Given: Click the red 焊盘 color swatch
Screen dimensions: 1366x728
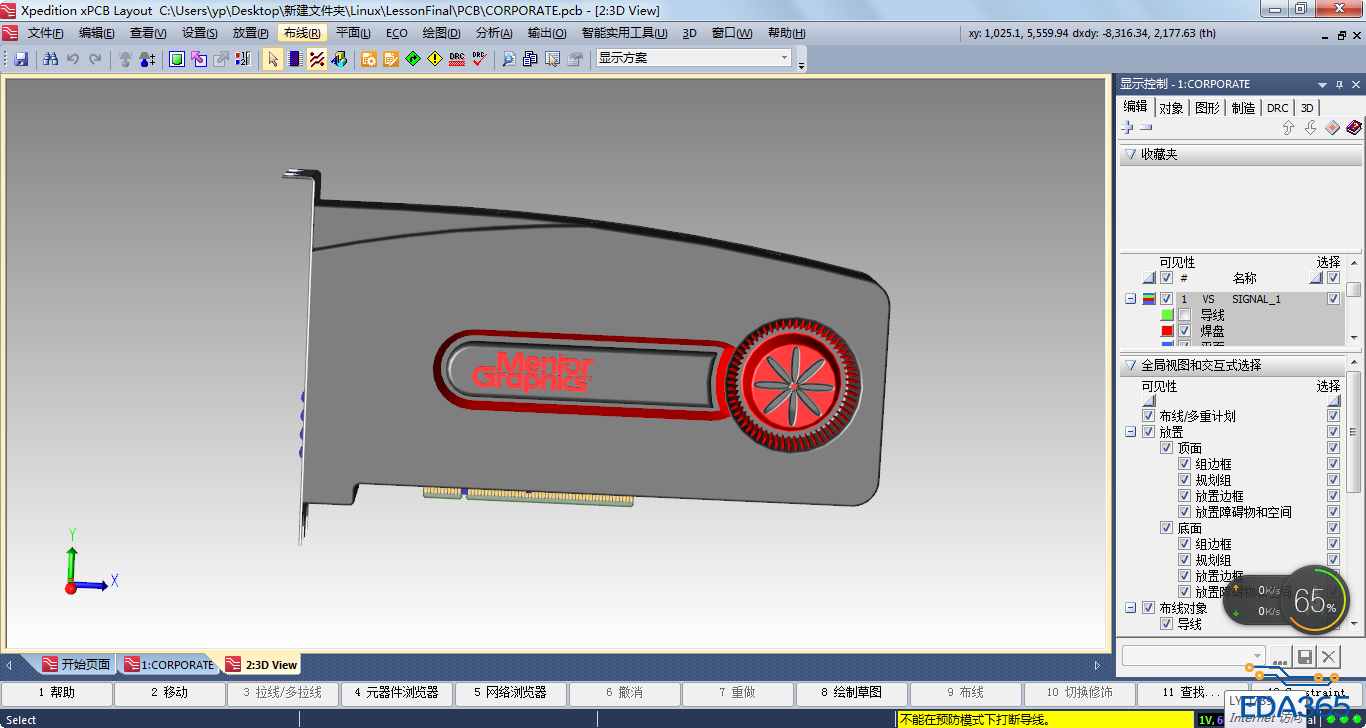Looking at the screenshot, I should (1167, 331).
